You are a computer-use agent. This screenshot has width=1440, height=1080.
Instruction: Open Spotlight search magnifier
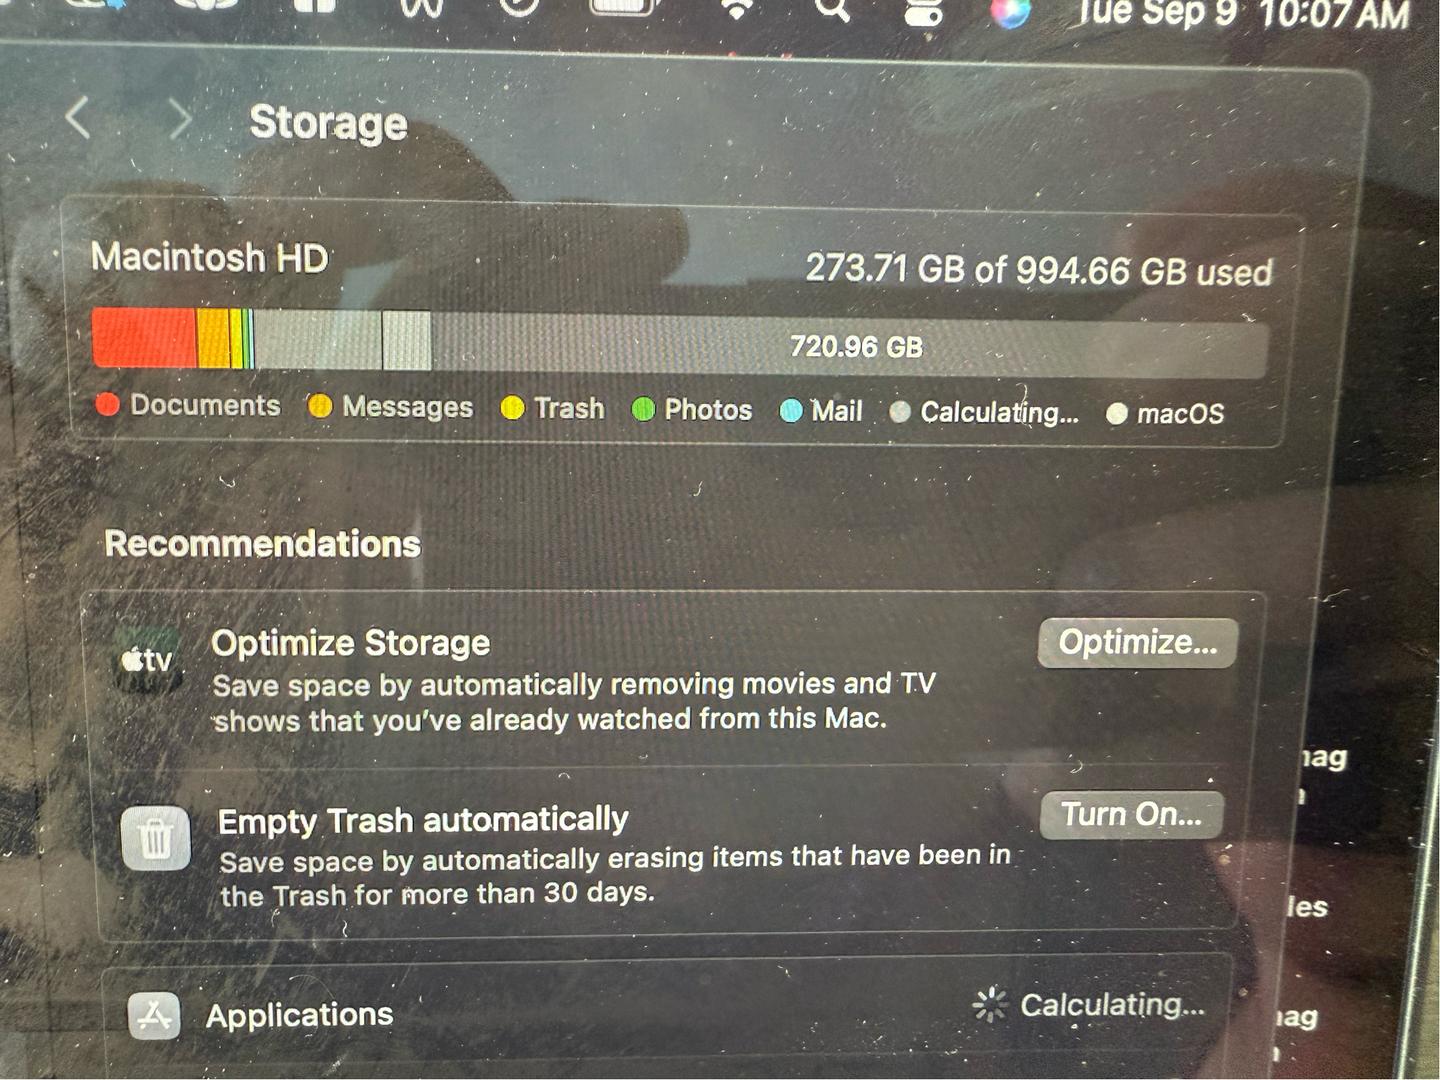pyautogui.click(x=832, y=10)
